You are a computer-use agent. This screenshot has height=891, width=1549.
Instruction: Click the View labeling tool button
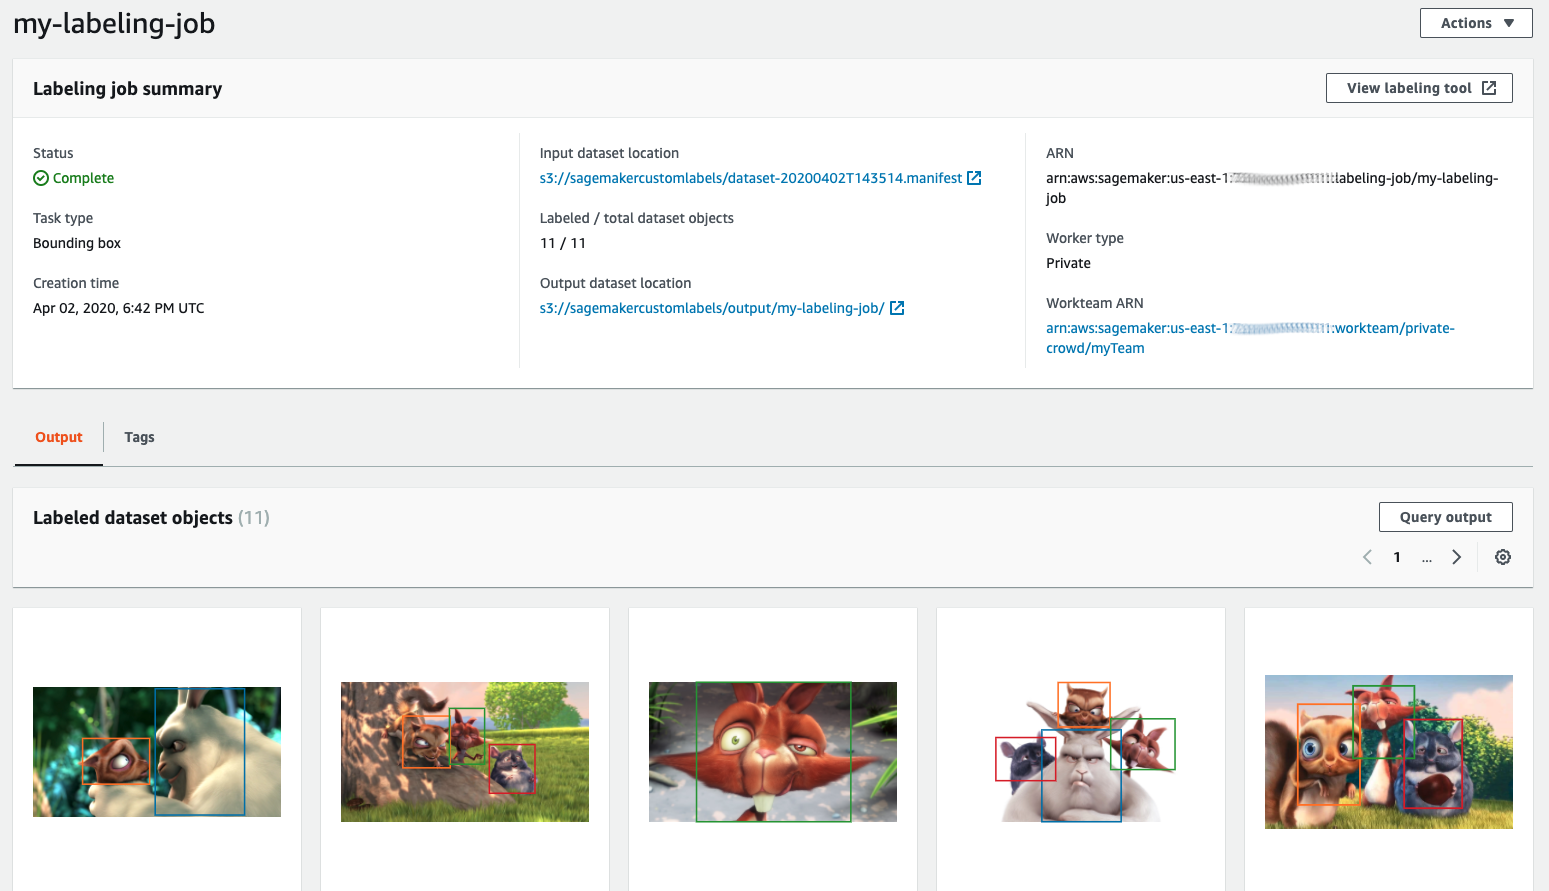pyautogui.click(x=1418, y=88)
